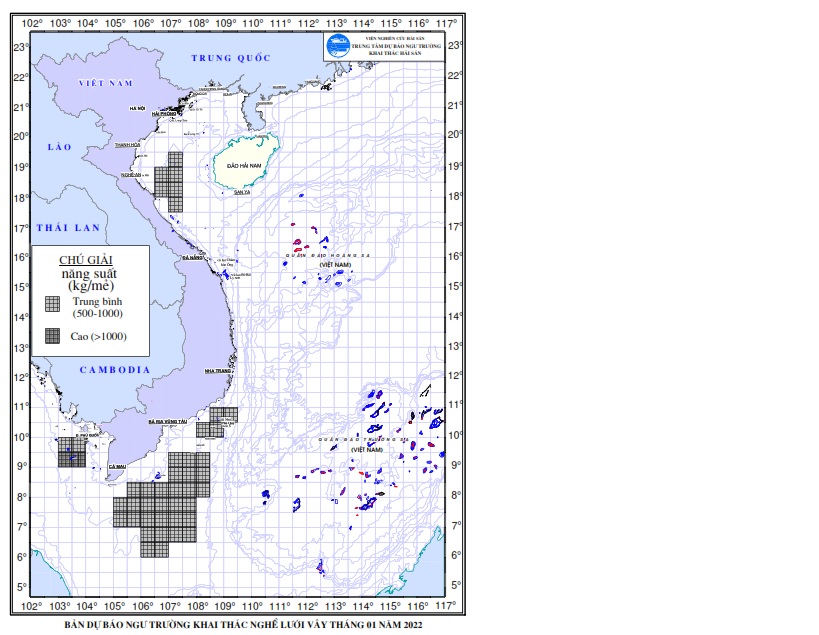Viewport: 819px width, 635px height.
Task: Click the THANH HÓA label
Action: (x=127, y=145)
